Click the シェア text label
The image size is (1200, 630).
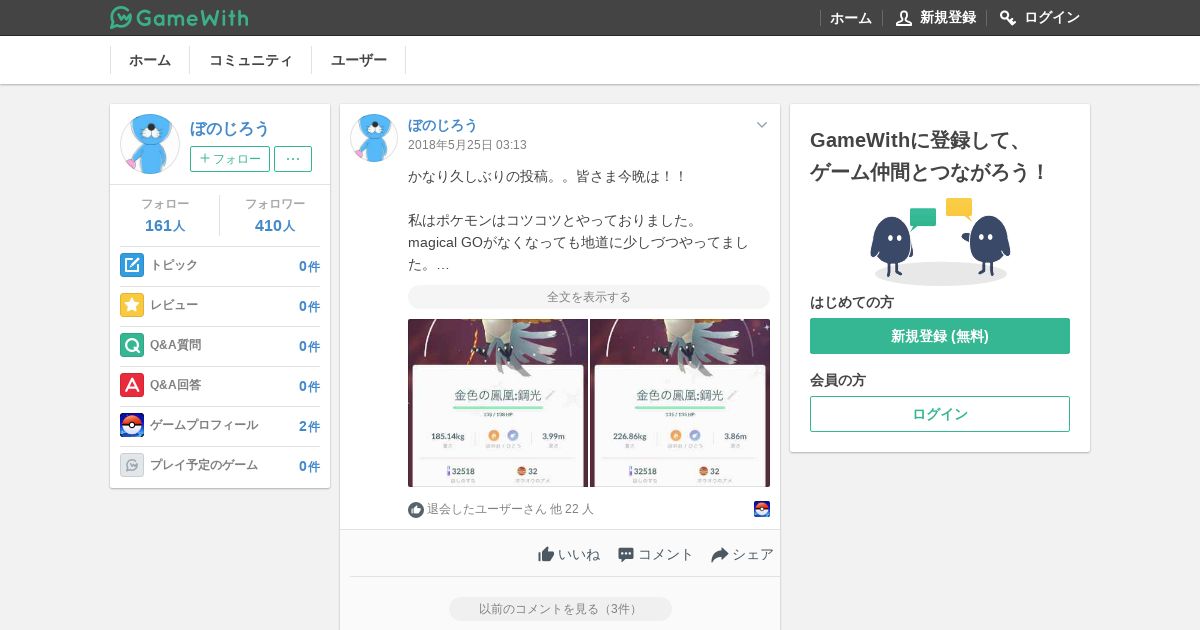(753, 554)
